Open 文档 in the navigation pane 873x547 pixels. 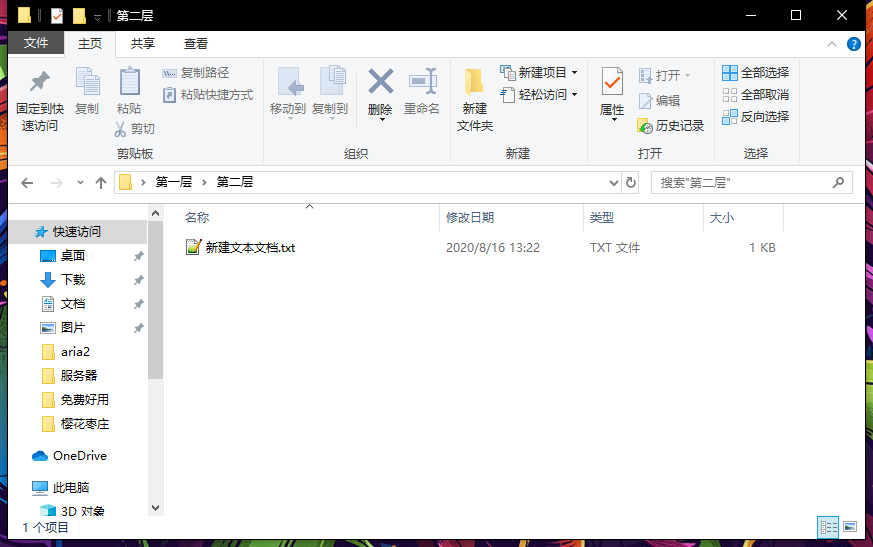[73, 304]
